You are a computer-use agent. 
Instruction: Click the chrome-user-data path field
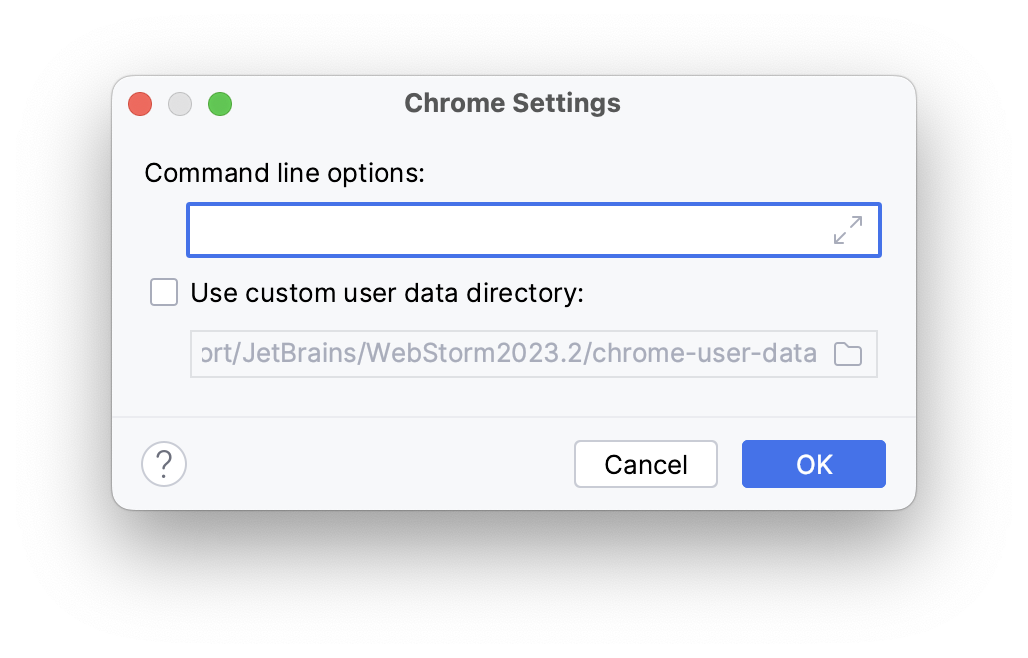(534, 354)
